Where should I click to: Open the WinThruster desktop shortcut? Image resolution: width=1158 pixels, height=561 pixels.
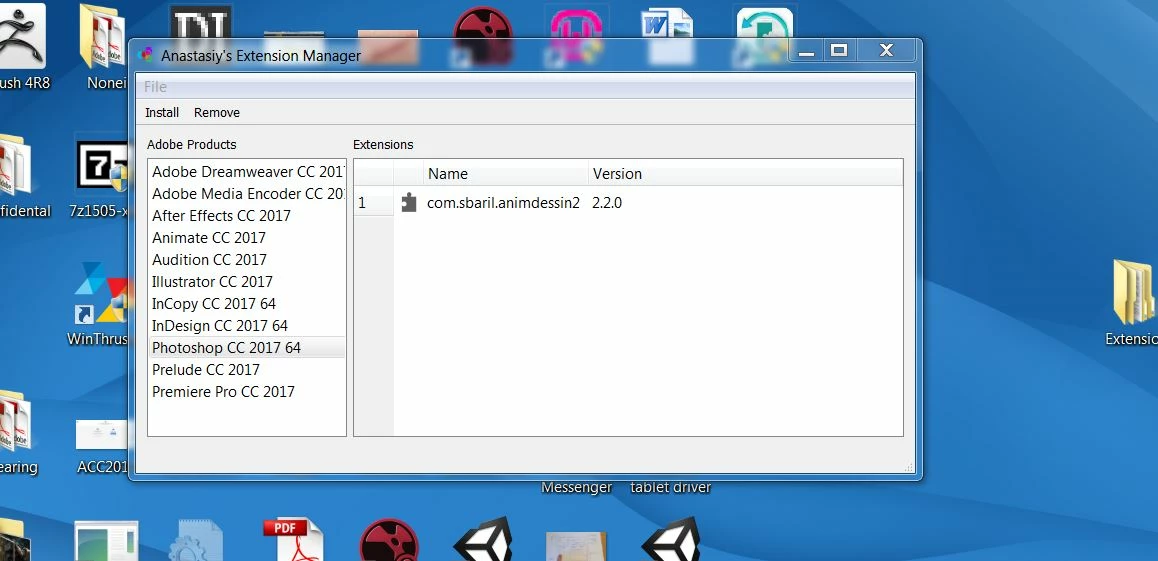pos(102,294)
